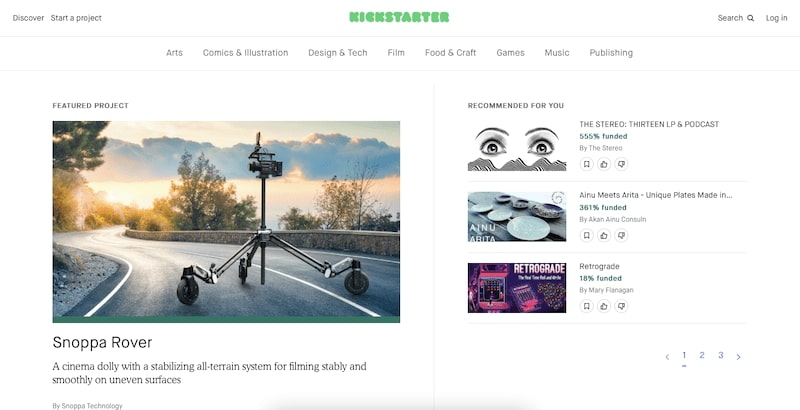Click the Ainu Arita plates thumbnail
The image size is (800, 410).
click(x=517, y=216)
